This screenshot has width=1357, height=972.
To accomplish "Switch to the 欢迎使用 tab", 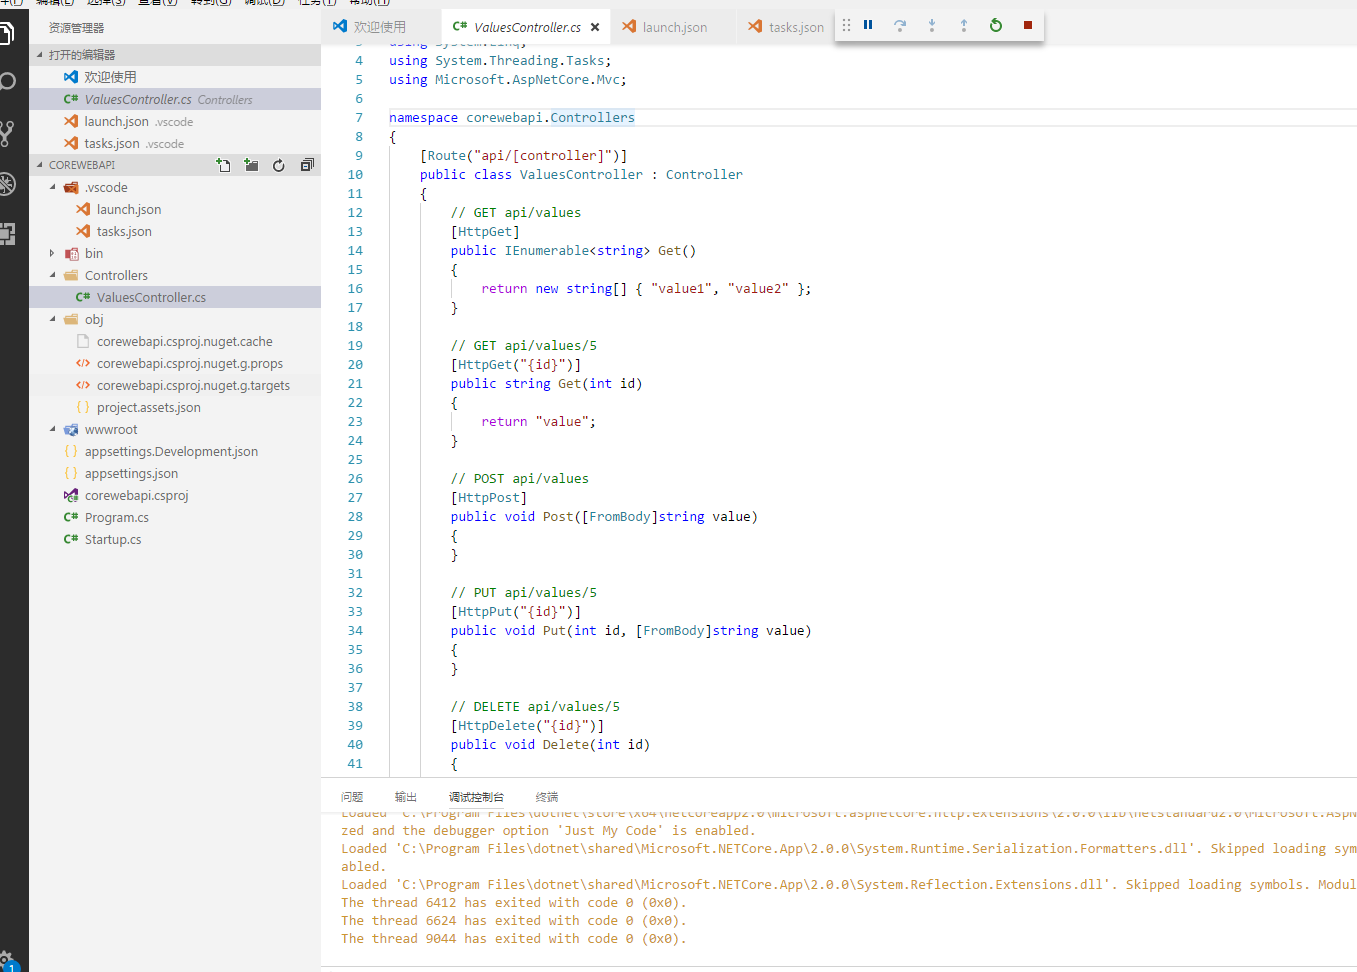I will click(380, 27).
